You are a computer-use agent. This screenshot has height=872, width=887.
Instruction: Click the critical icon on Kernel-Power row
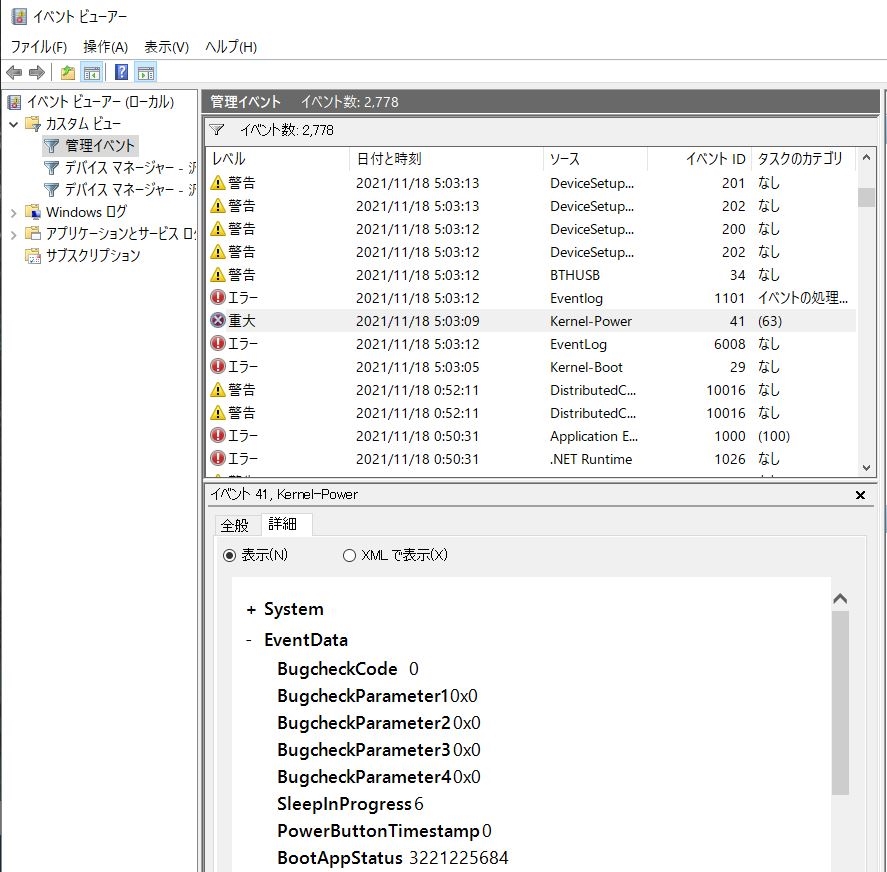pyautogui.click(x=218, y=320)
